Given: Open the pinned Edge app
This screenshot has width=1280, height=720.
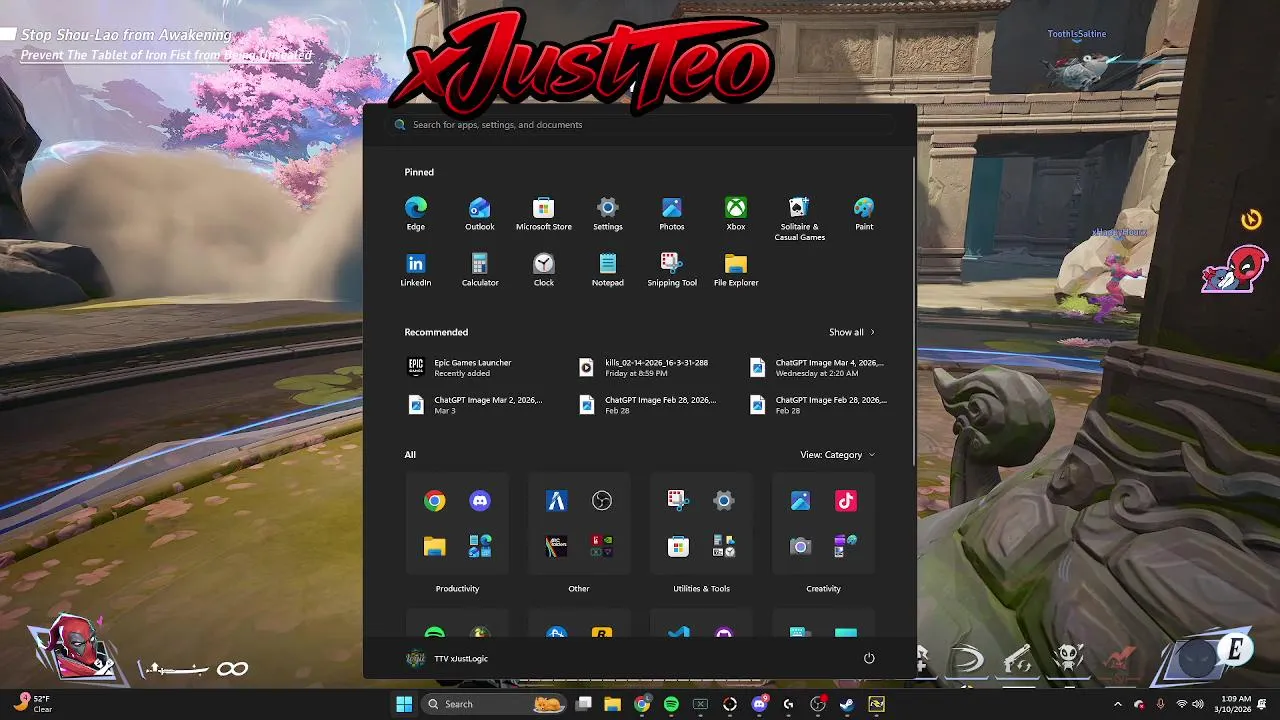Looking at the screenshot, I should (415, 213).
